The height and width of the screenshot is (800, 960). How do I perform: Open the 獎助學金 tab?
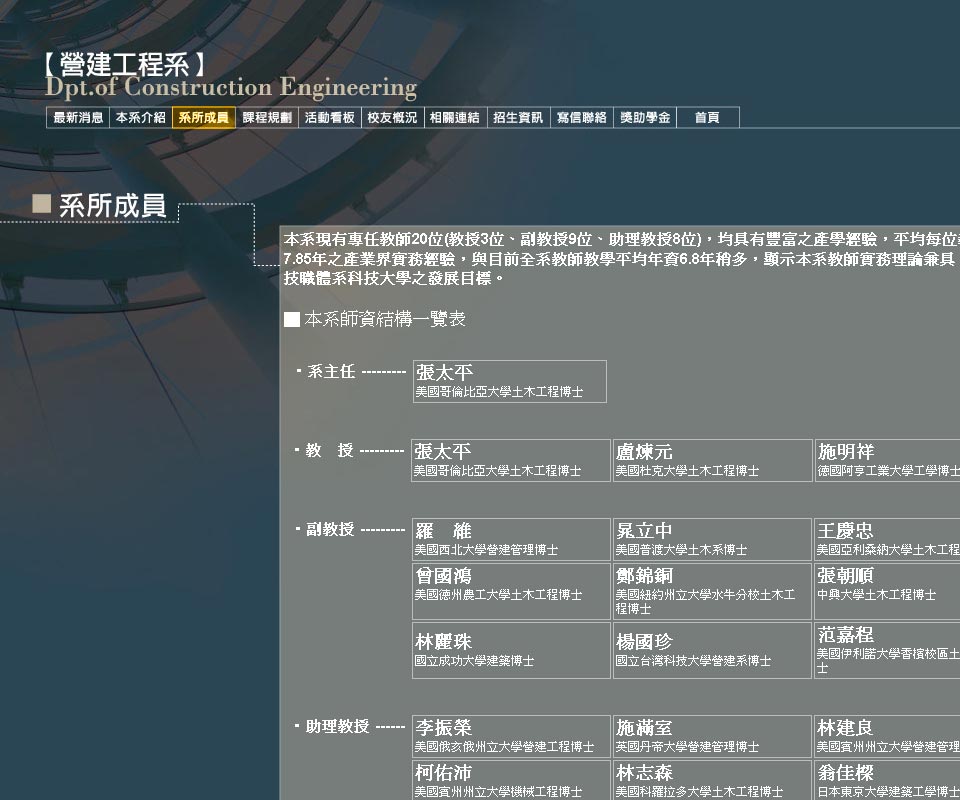tap(645, 118)
